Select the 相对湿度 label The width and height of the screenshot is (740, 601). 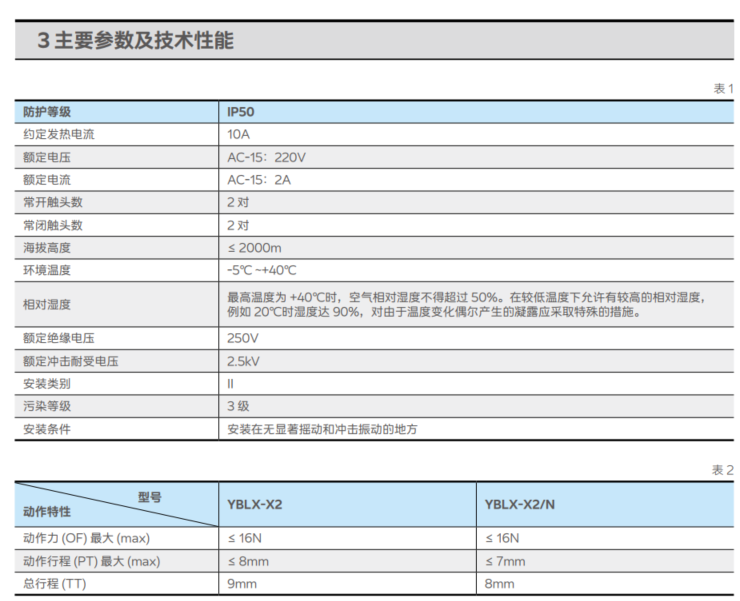click(47, 305)
